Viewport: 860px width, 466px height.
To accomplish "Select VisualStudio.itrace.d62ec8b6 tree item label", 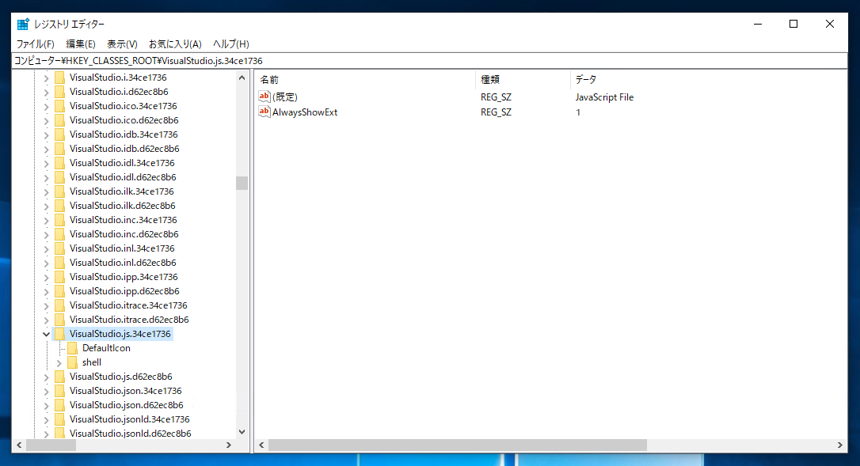I will tap(129, 320).
